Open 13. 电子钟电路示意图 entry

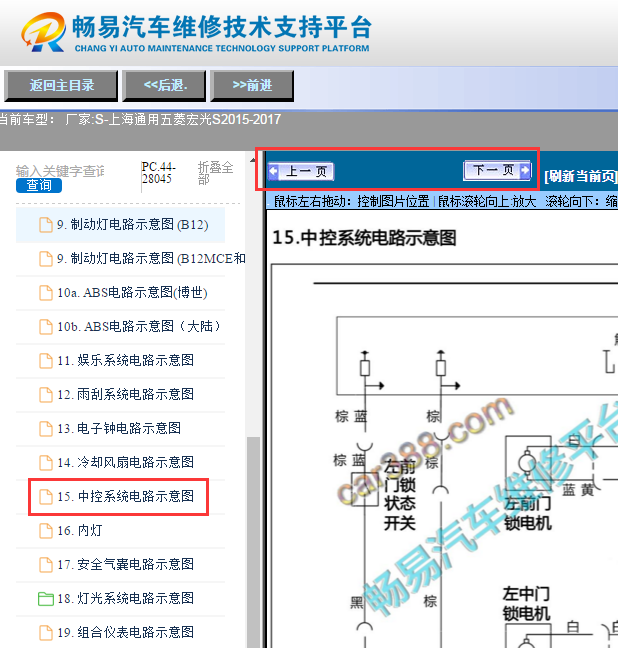pyautogui.click(x=119, y=429)
